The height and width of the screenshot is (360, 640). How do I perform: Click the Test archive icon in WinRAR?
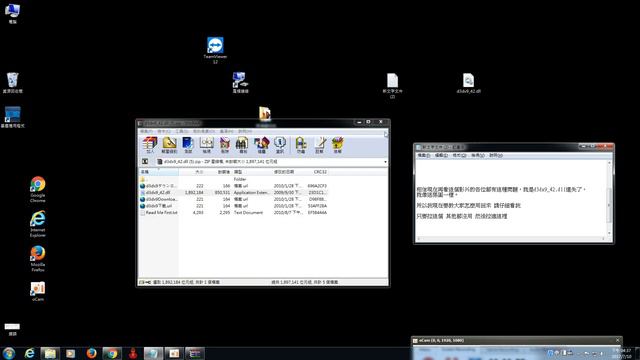[188, 145]
